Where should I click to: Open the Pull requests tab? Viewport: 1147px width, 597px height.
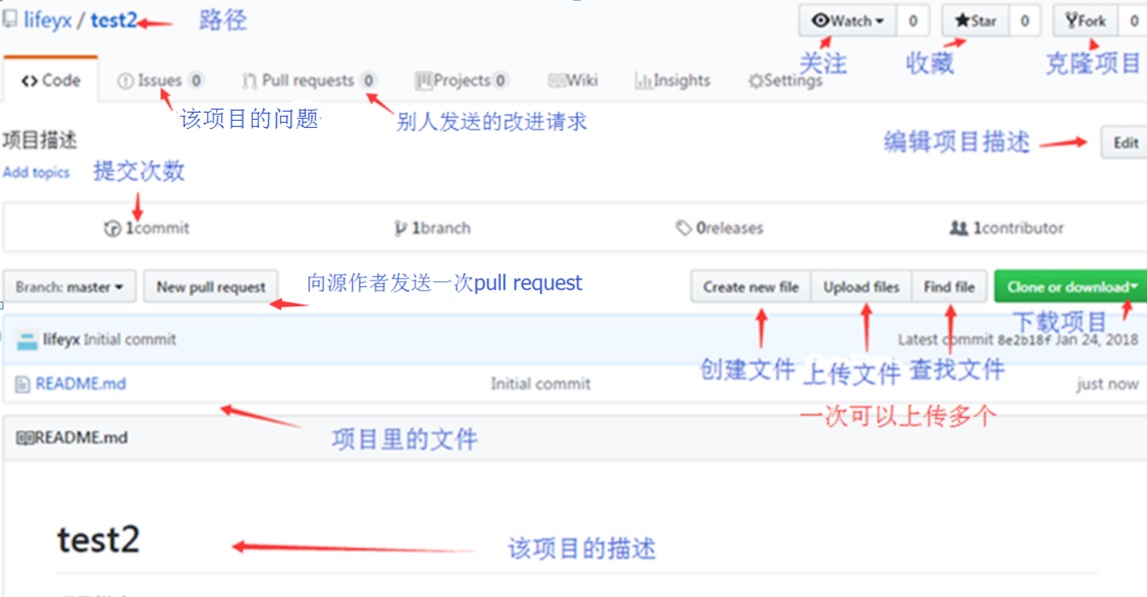pyautogui.click(x=309, y=80)
